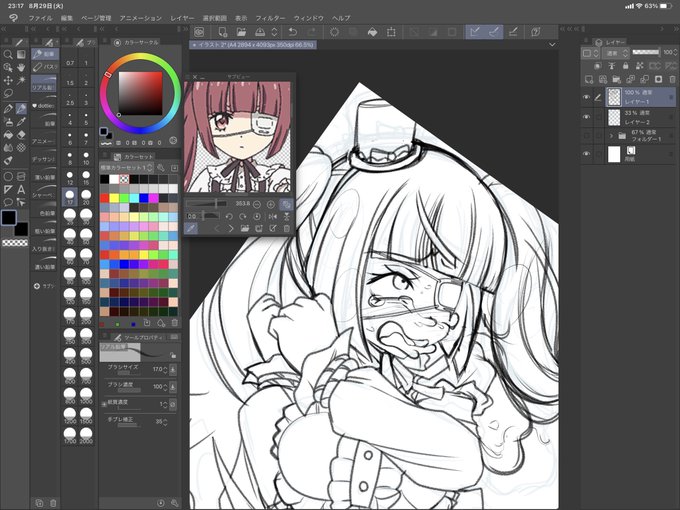680x510 pixels.
Task: Adjust stabilization stepper arrows
Action: [165, 422]
